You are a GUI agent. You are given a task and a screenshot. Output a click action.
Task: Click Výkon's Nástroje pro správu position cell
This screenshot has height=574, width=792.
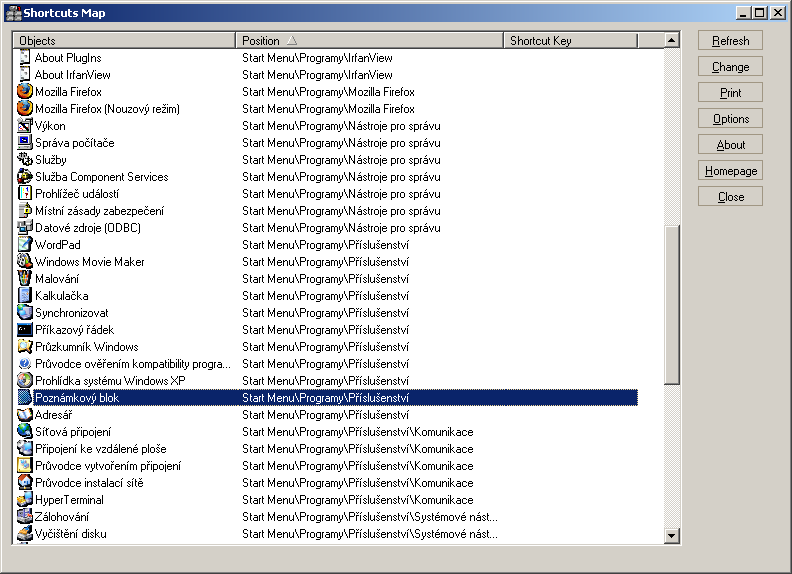(x=341, y=126)
